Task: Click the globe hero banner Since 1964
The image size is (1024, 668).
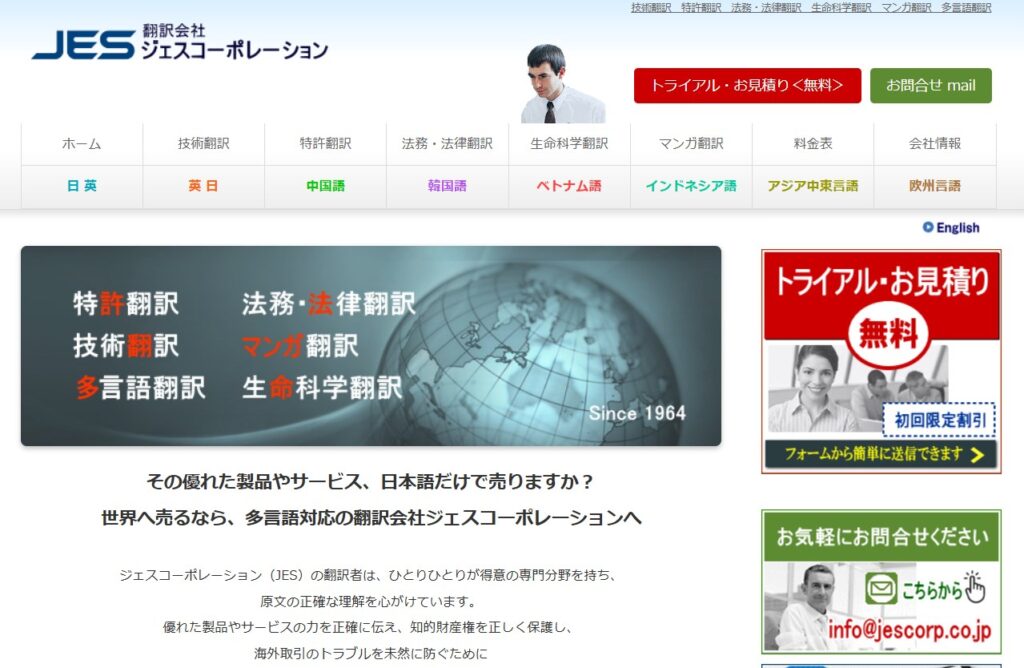Action: pos(371,346)
